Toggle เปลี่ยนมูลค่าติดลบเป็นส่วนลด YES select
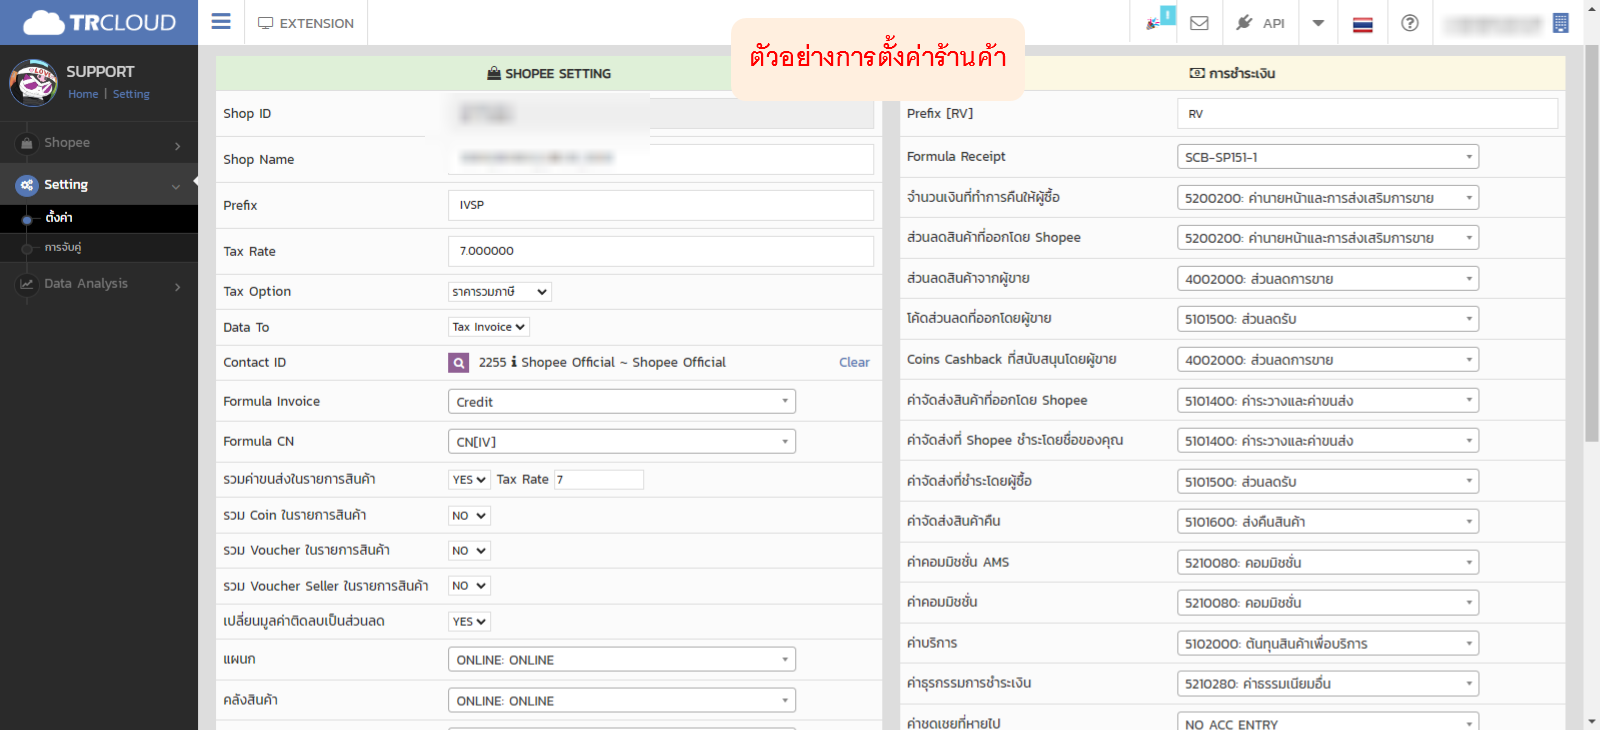Viewport: 1600px width, 730px height. click(469, 621)
